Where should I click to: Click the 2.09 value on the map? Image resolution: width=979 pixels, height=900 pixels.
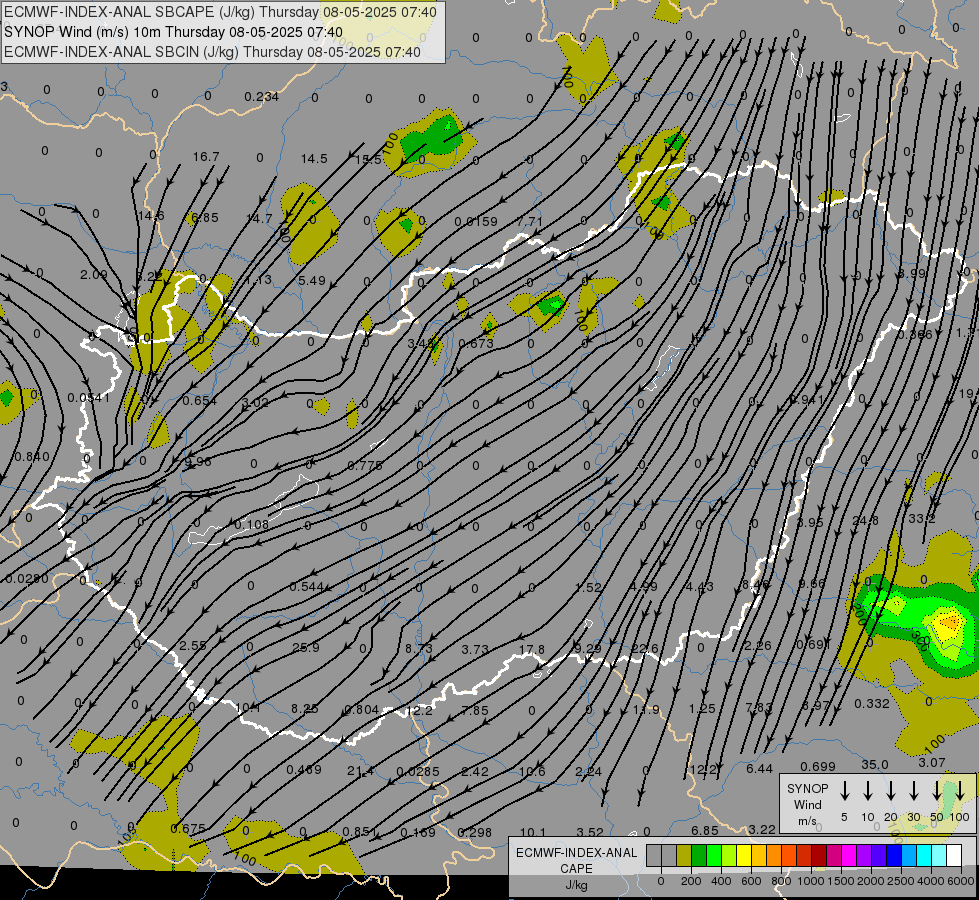(x=94, y=275)
